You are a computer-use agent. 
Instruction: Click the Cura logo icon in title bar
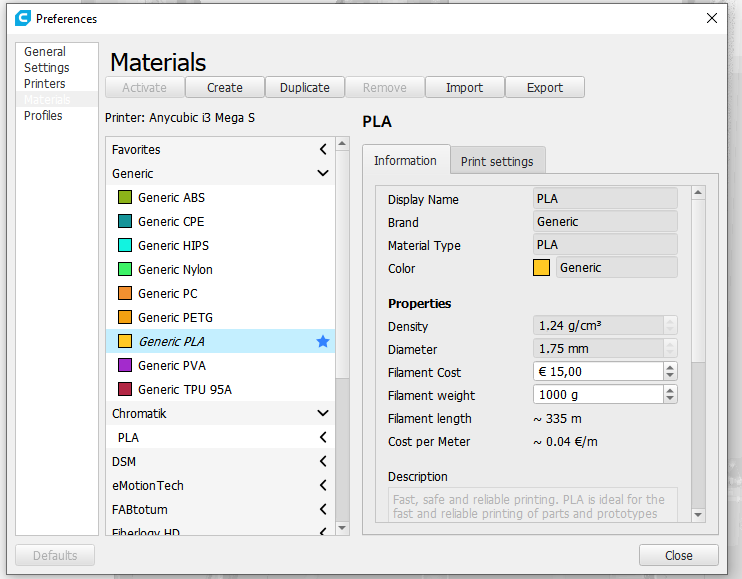click(x=23, y=18)
